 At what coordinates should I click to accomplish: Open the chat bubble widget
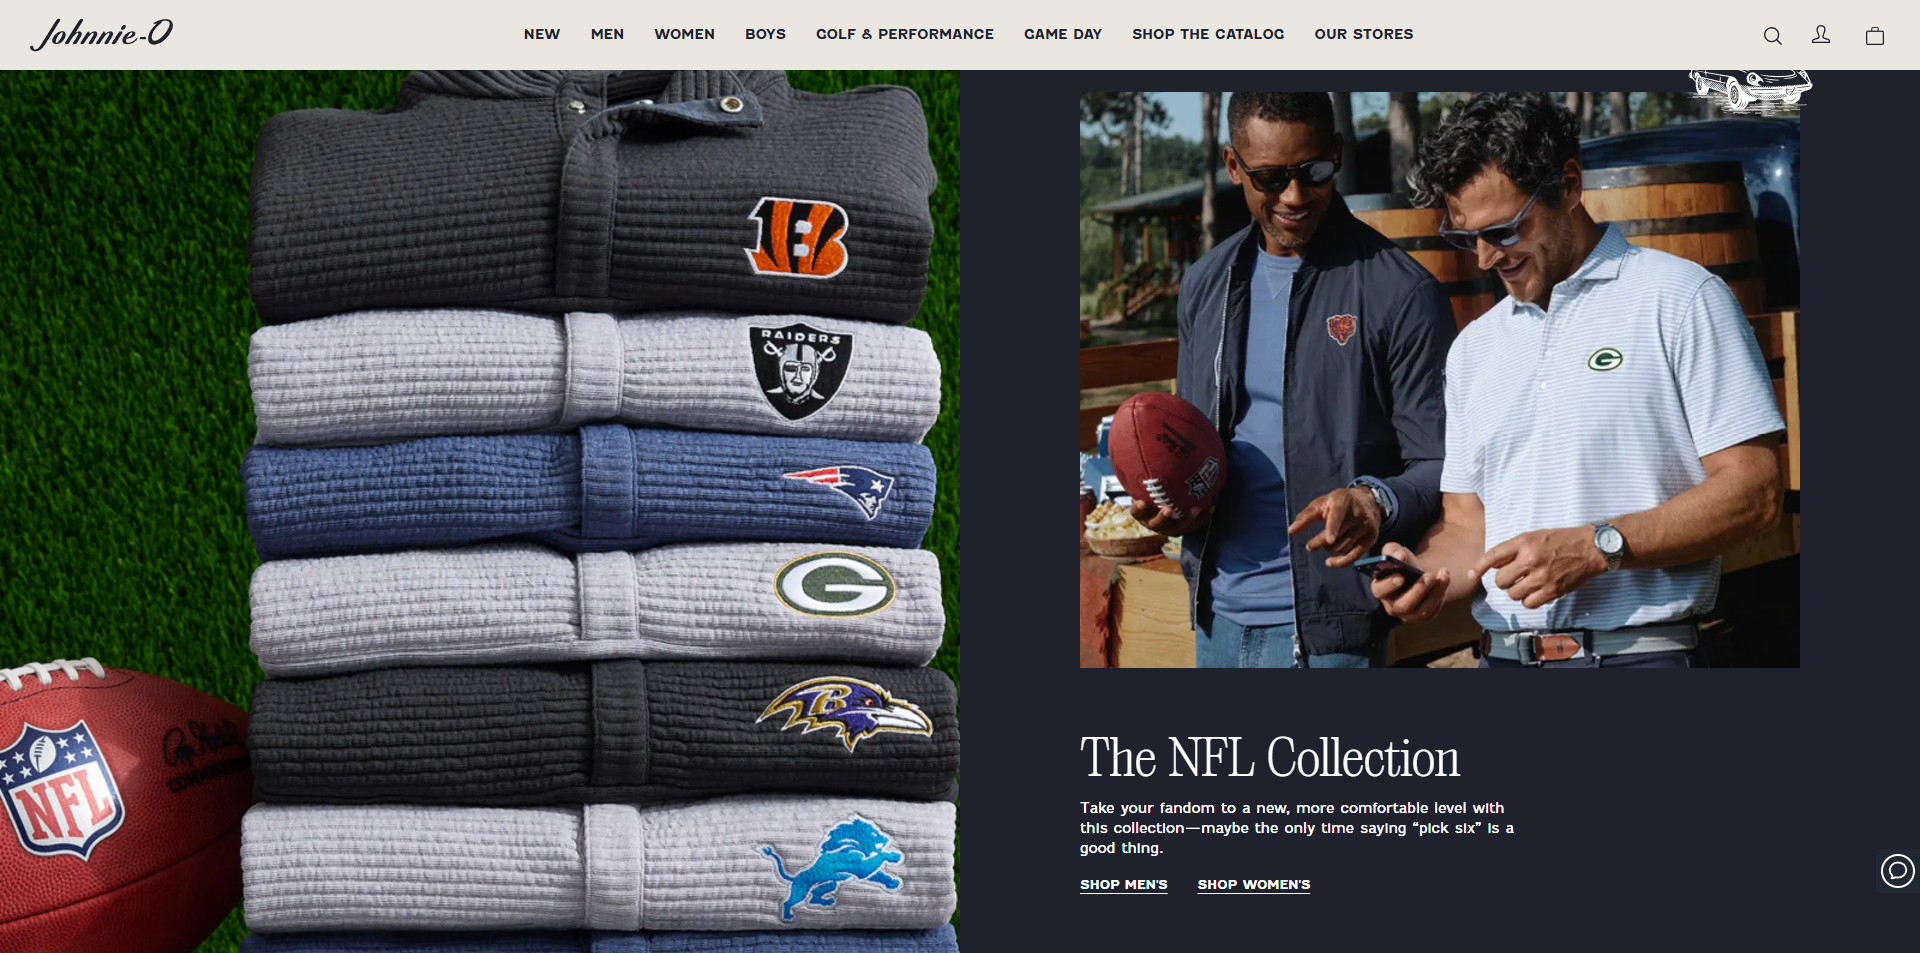pos(1897,870)
